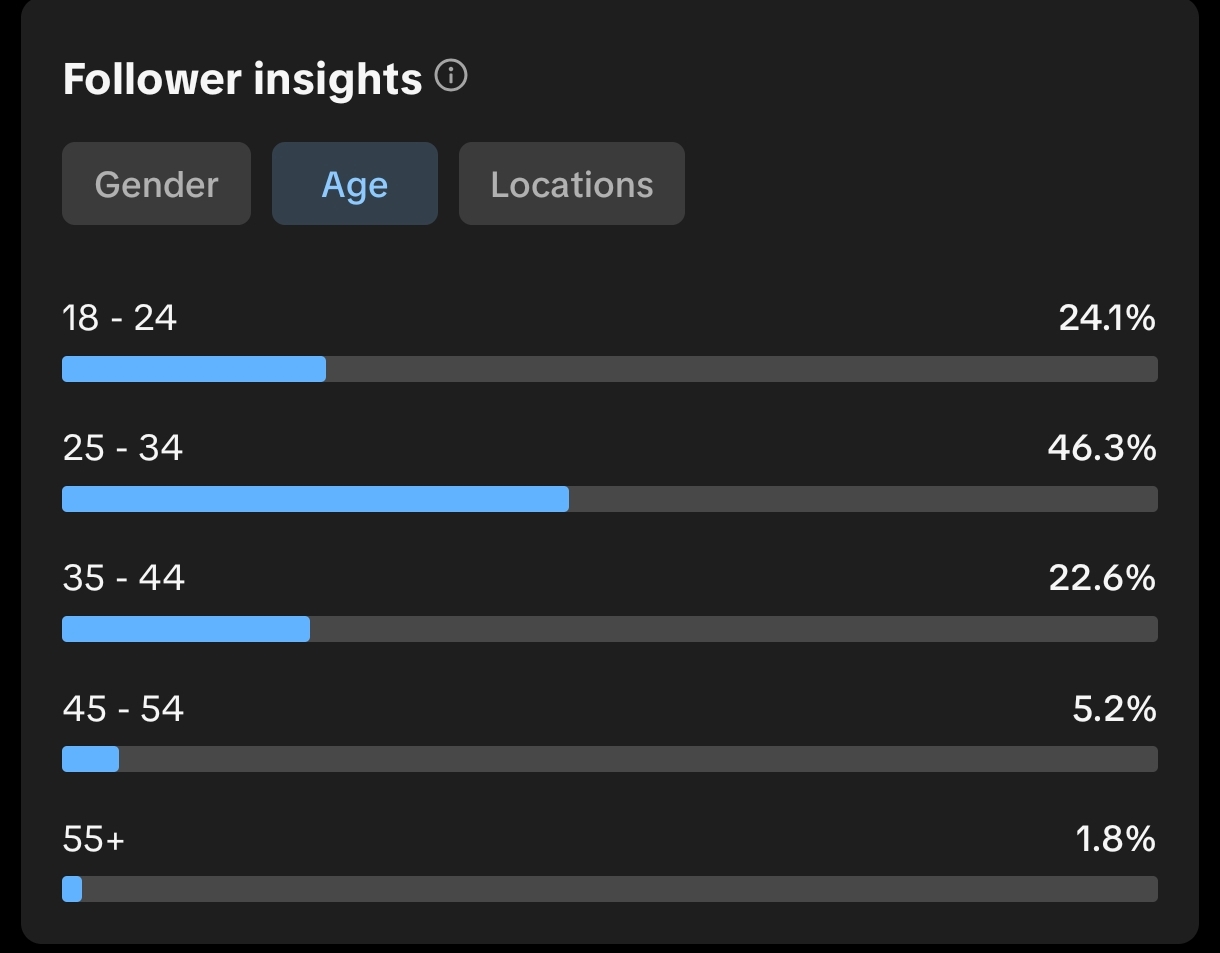This screenshot has width=1220, height=953.
Task: Click the 25 - 34 age label
Action: pos(122,448)
